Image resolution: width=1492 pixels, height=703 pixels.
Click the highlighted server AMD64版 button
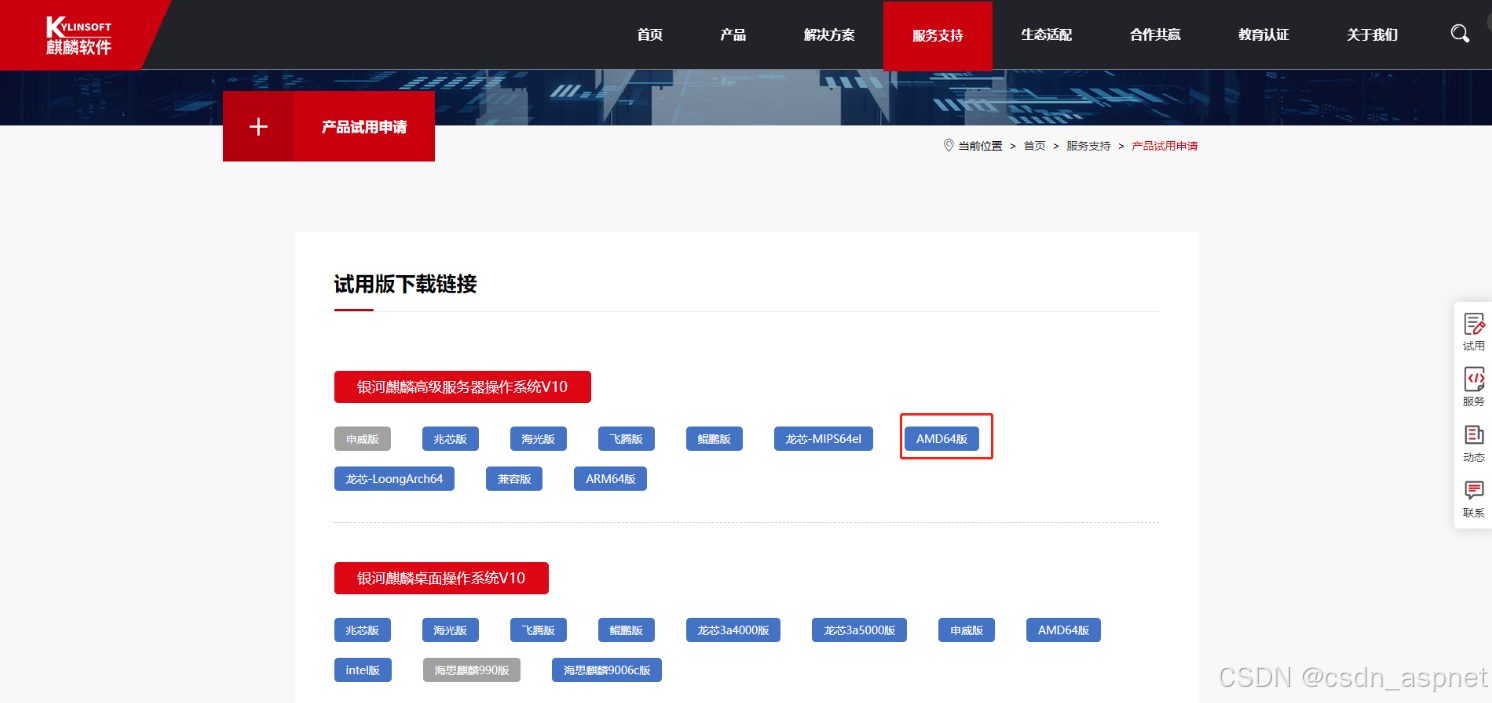pyautogui.click(x=942, y=439)
